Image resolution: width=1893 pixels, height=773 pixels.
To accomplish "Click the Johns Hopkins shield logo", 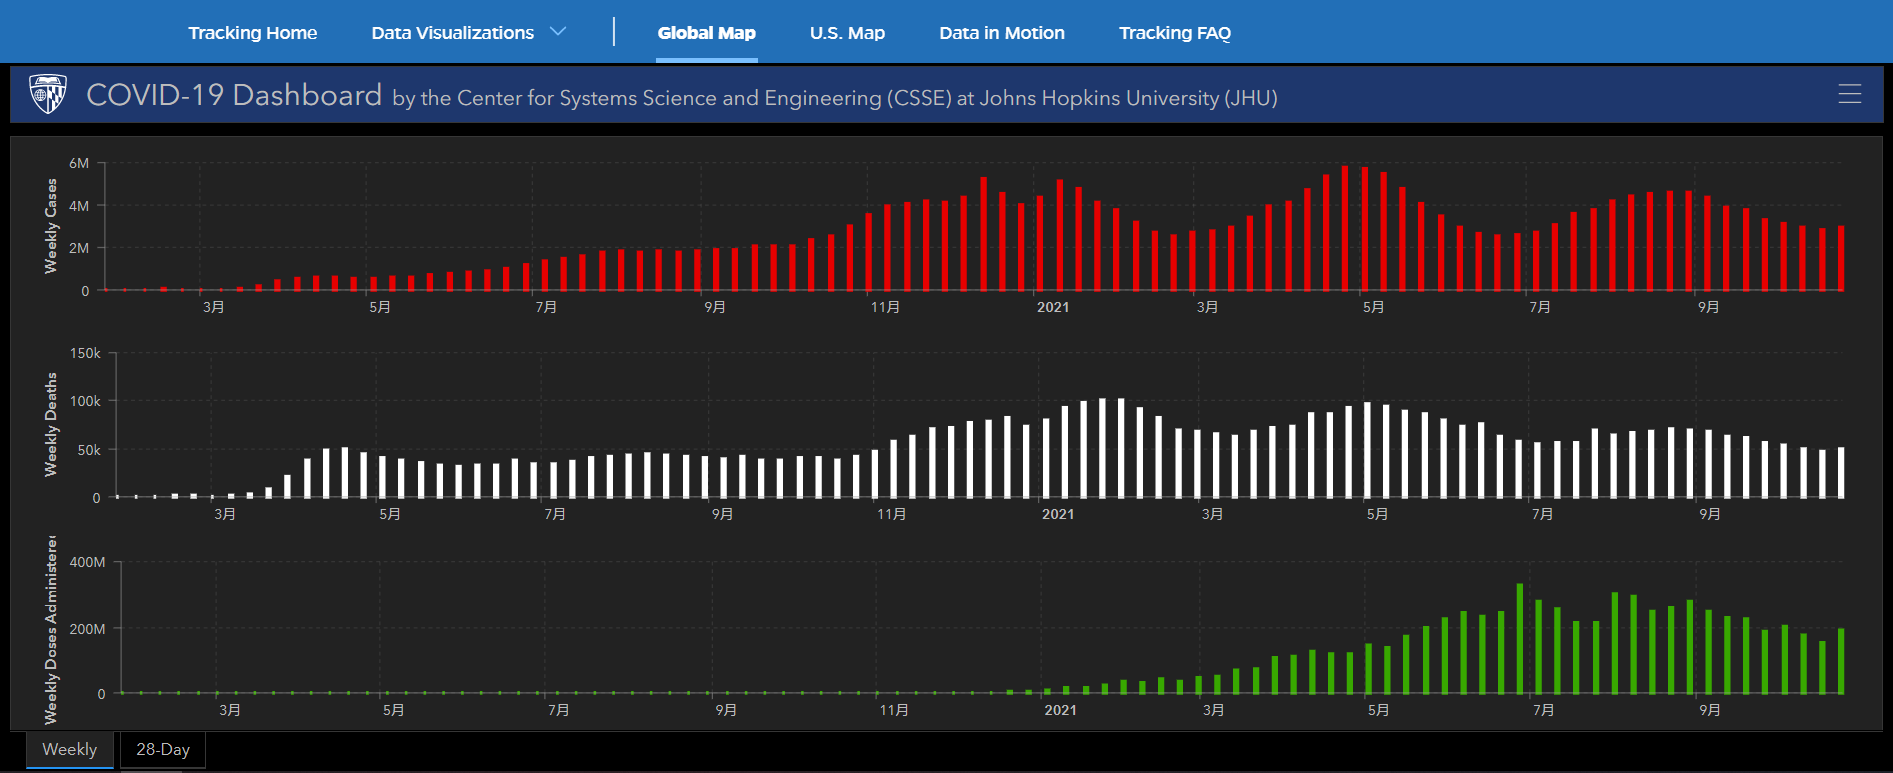I will [x=48, y=94].
